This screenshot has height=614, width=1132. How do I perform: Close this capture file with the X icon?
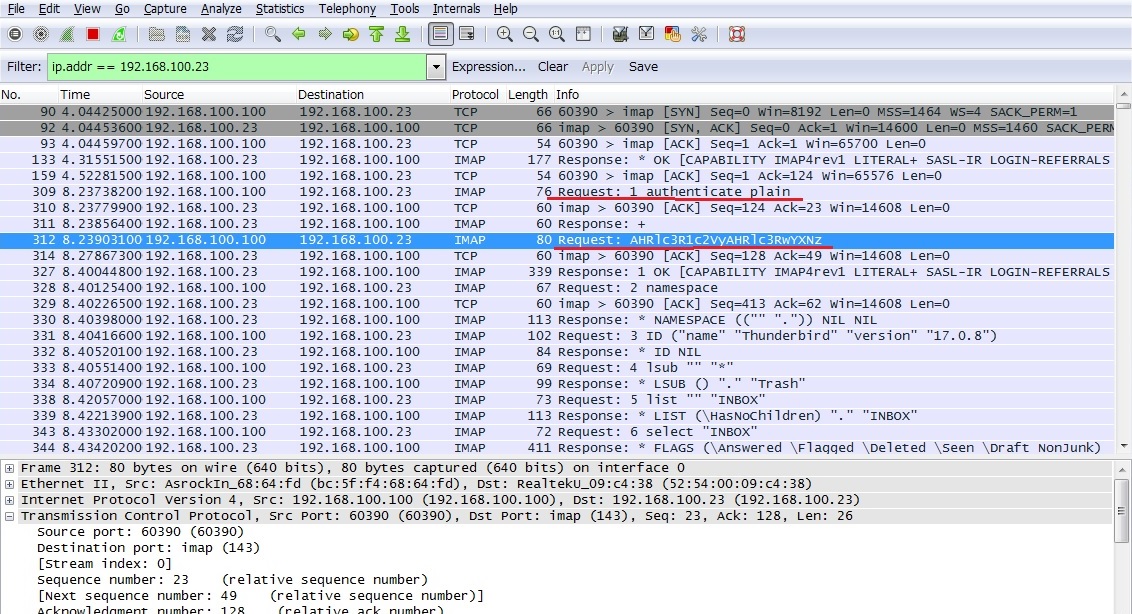[x=209, y=34]
